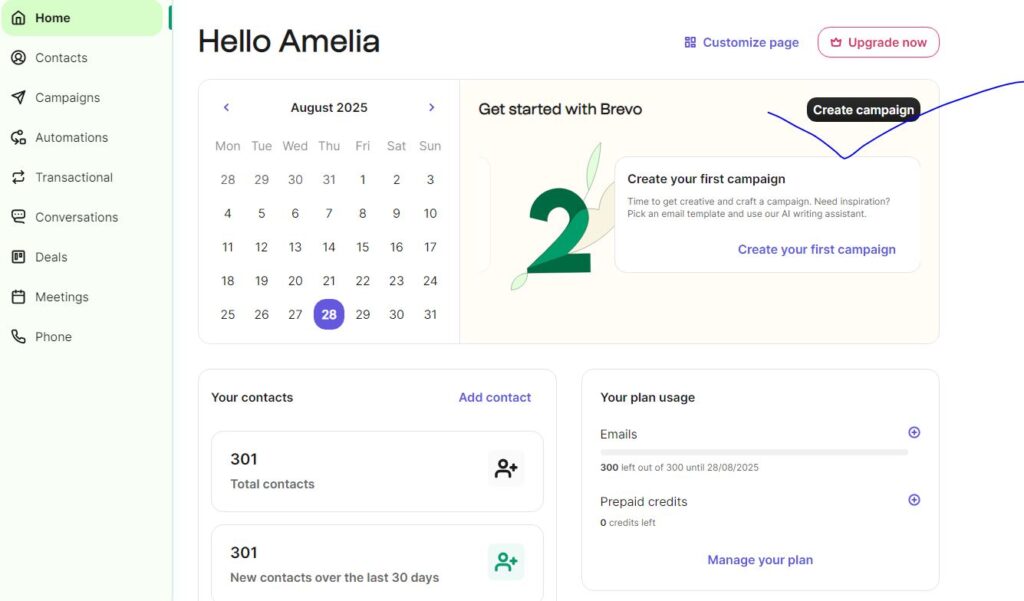Click the Phone handset icon

18,337
